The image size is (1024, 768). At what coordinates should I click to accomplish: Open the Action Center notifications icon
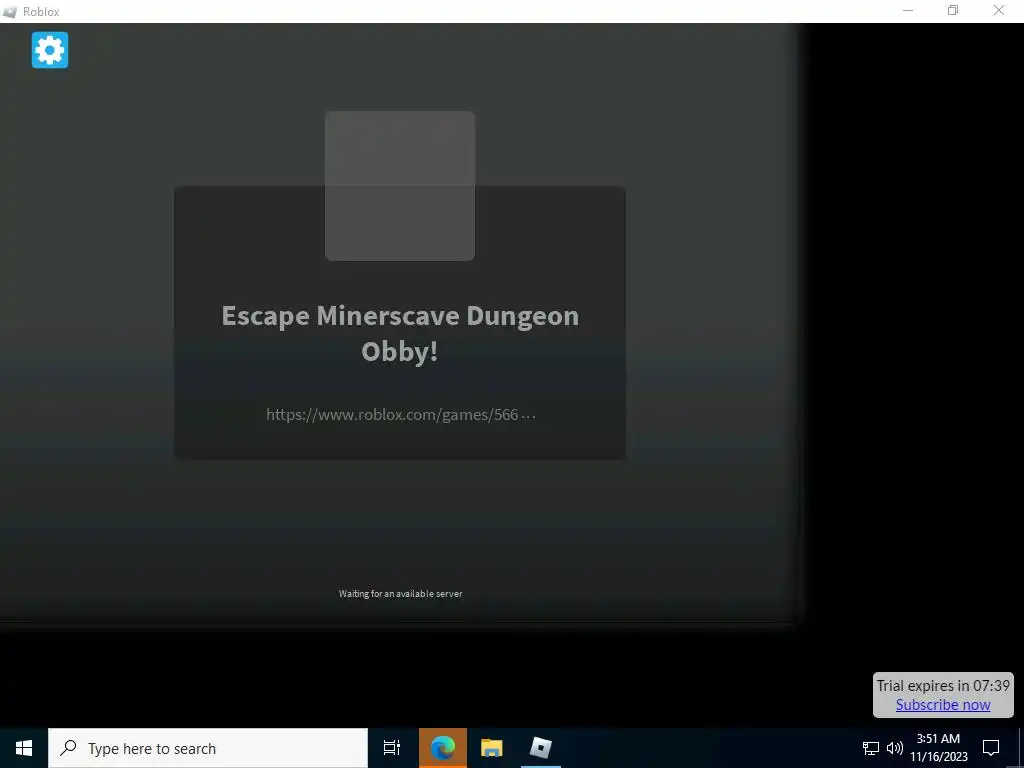pos(991,748)
